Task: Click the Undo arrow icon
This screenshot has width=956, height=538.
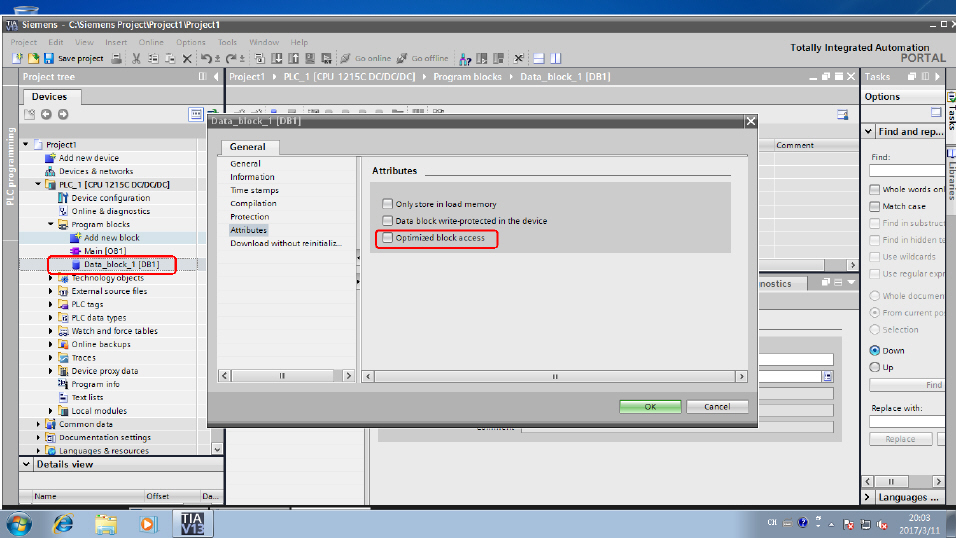Action: point(207,59)
